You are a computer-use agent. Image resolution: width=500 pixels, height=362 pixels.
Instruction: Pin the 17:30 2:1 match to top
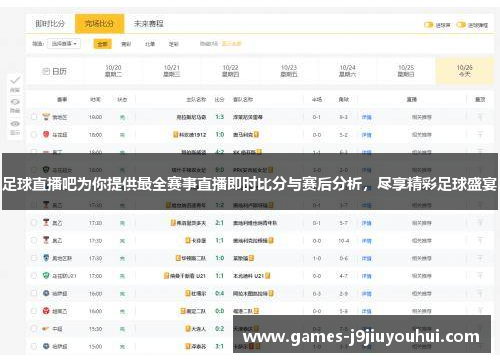coord(480,223)
